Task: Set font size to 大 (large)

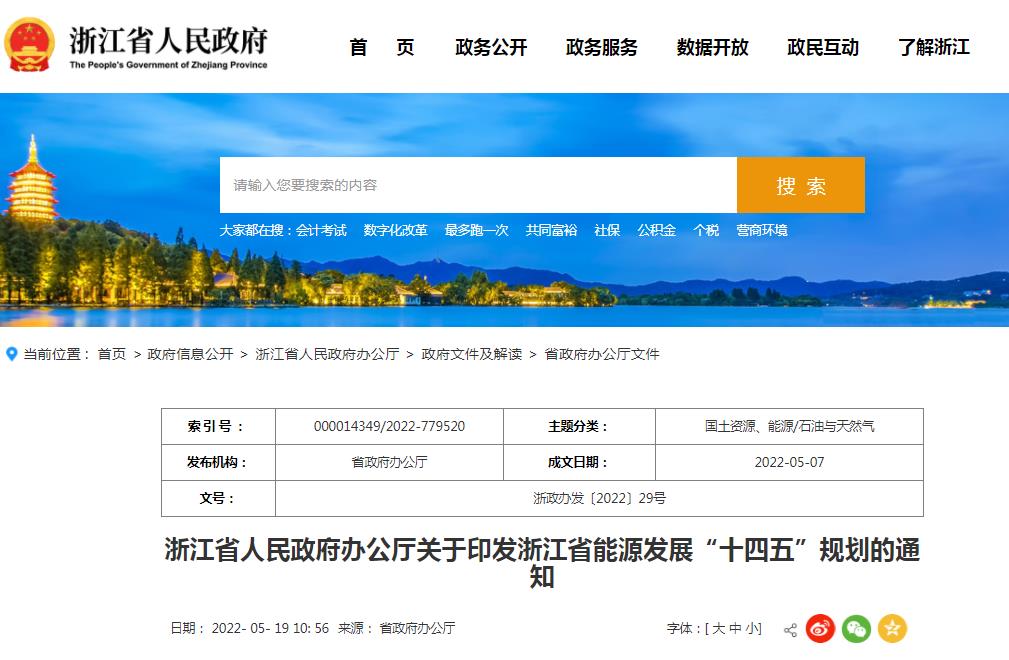Action: pyautogui.click(x=718, y=629)
